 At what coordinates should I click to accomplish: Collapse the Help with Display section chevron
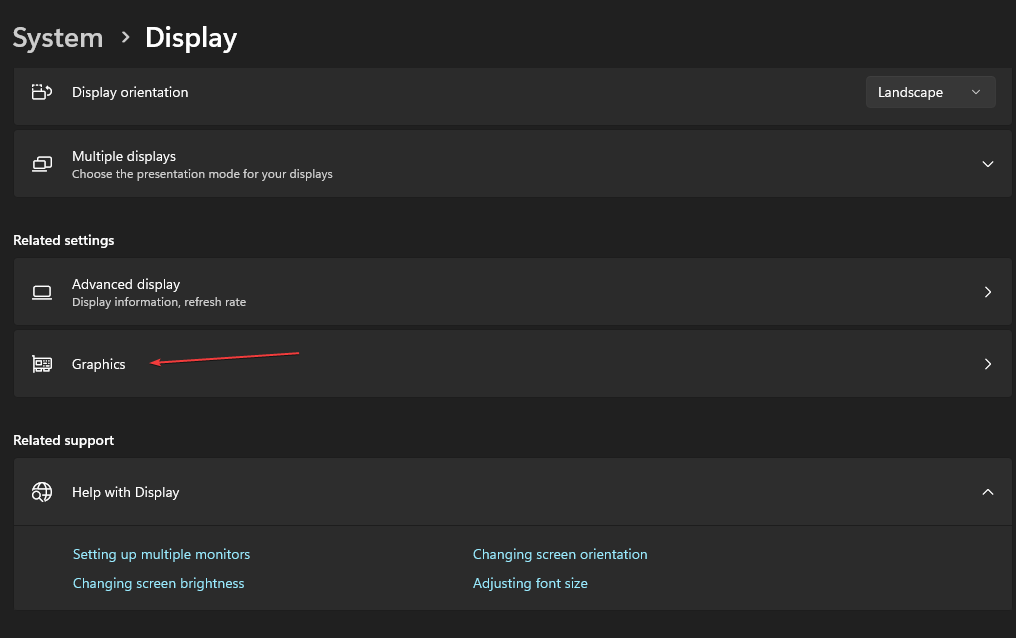click(987, 492)
